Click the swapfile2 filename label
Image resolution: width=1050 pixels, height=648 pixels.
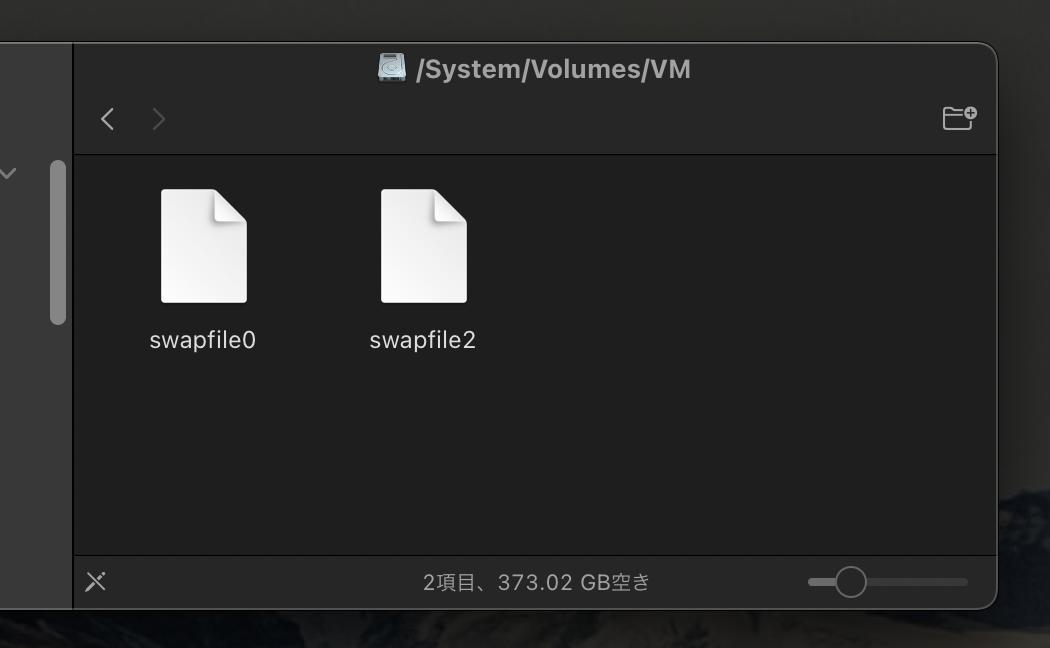[423, 340]
